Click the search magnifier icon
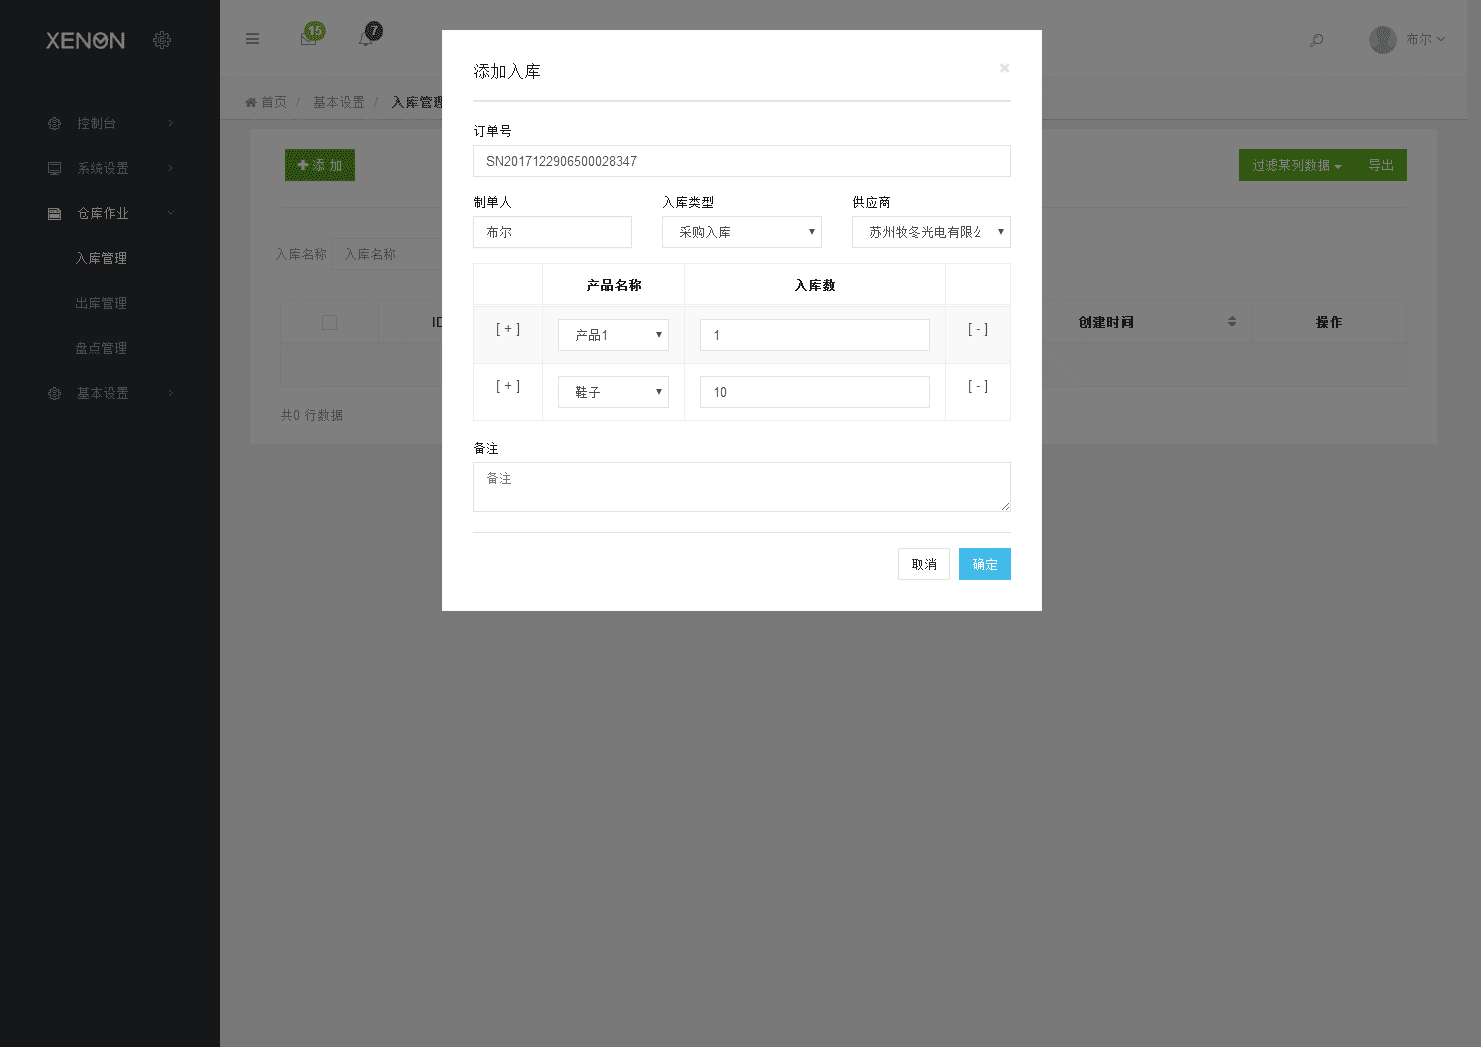This screenshot has height=1047, width=1481. [1316, 40]
